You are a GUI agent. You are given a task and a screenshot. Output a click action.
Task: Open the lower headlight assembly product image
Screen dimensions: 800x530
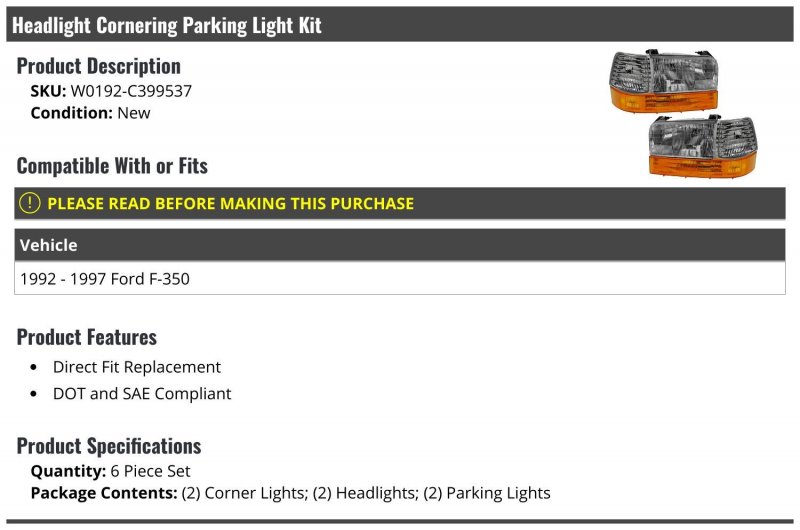tap(703, 146)
